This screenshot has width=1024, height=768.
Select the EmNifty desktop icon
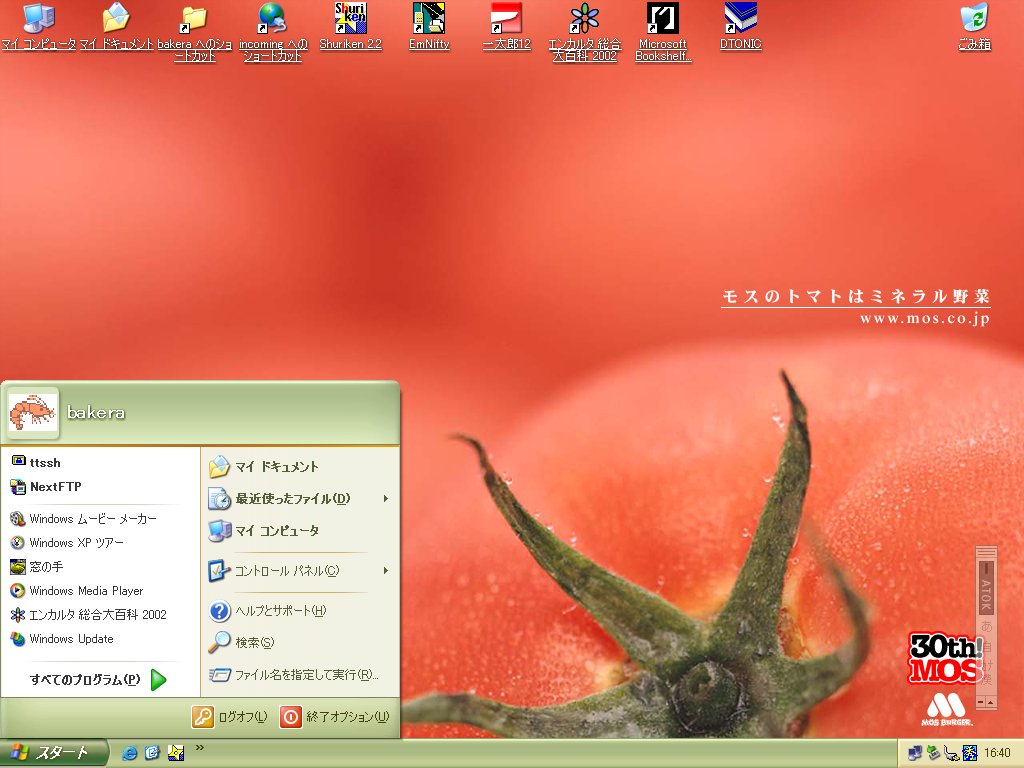click(x=429, y=18)
